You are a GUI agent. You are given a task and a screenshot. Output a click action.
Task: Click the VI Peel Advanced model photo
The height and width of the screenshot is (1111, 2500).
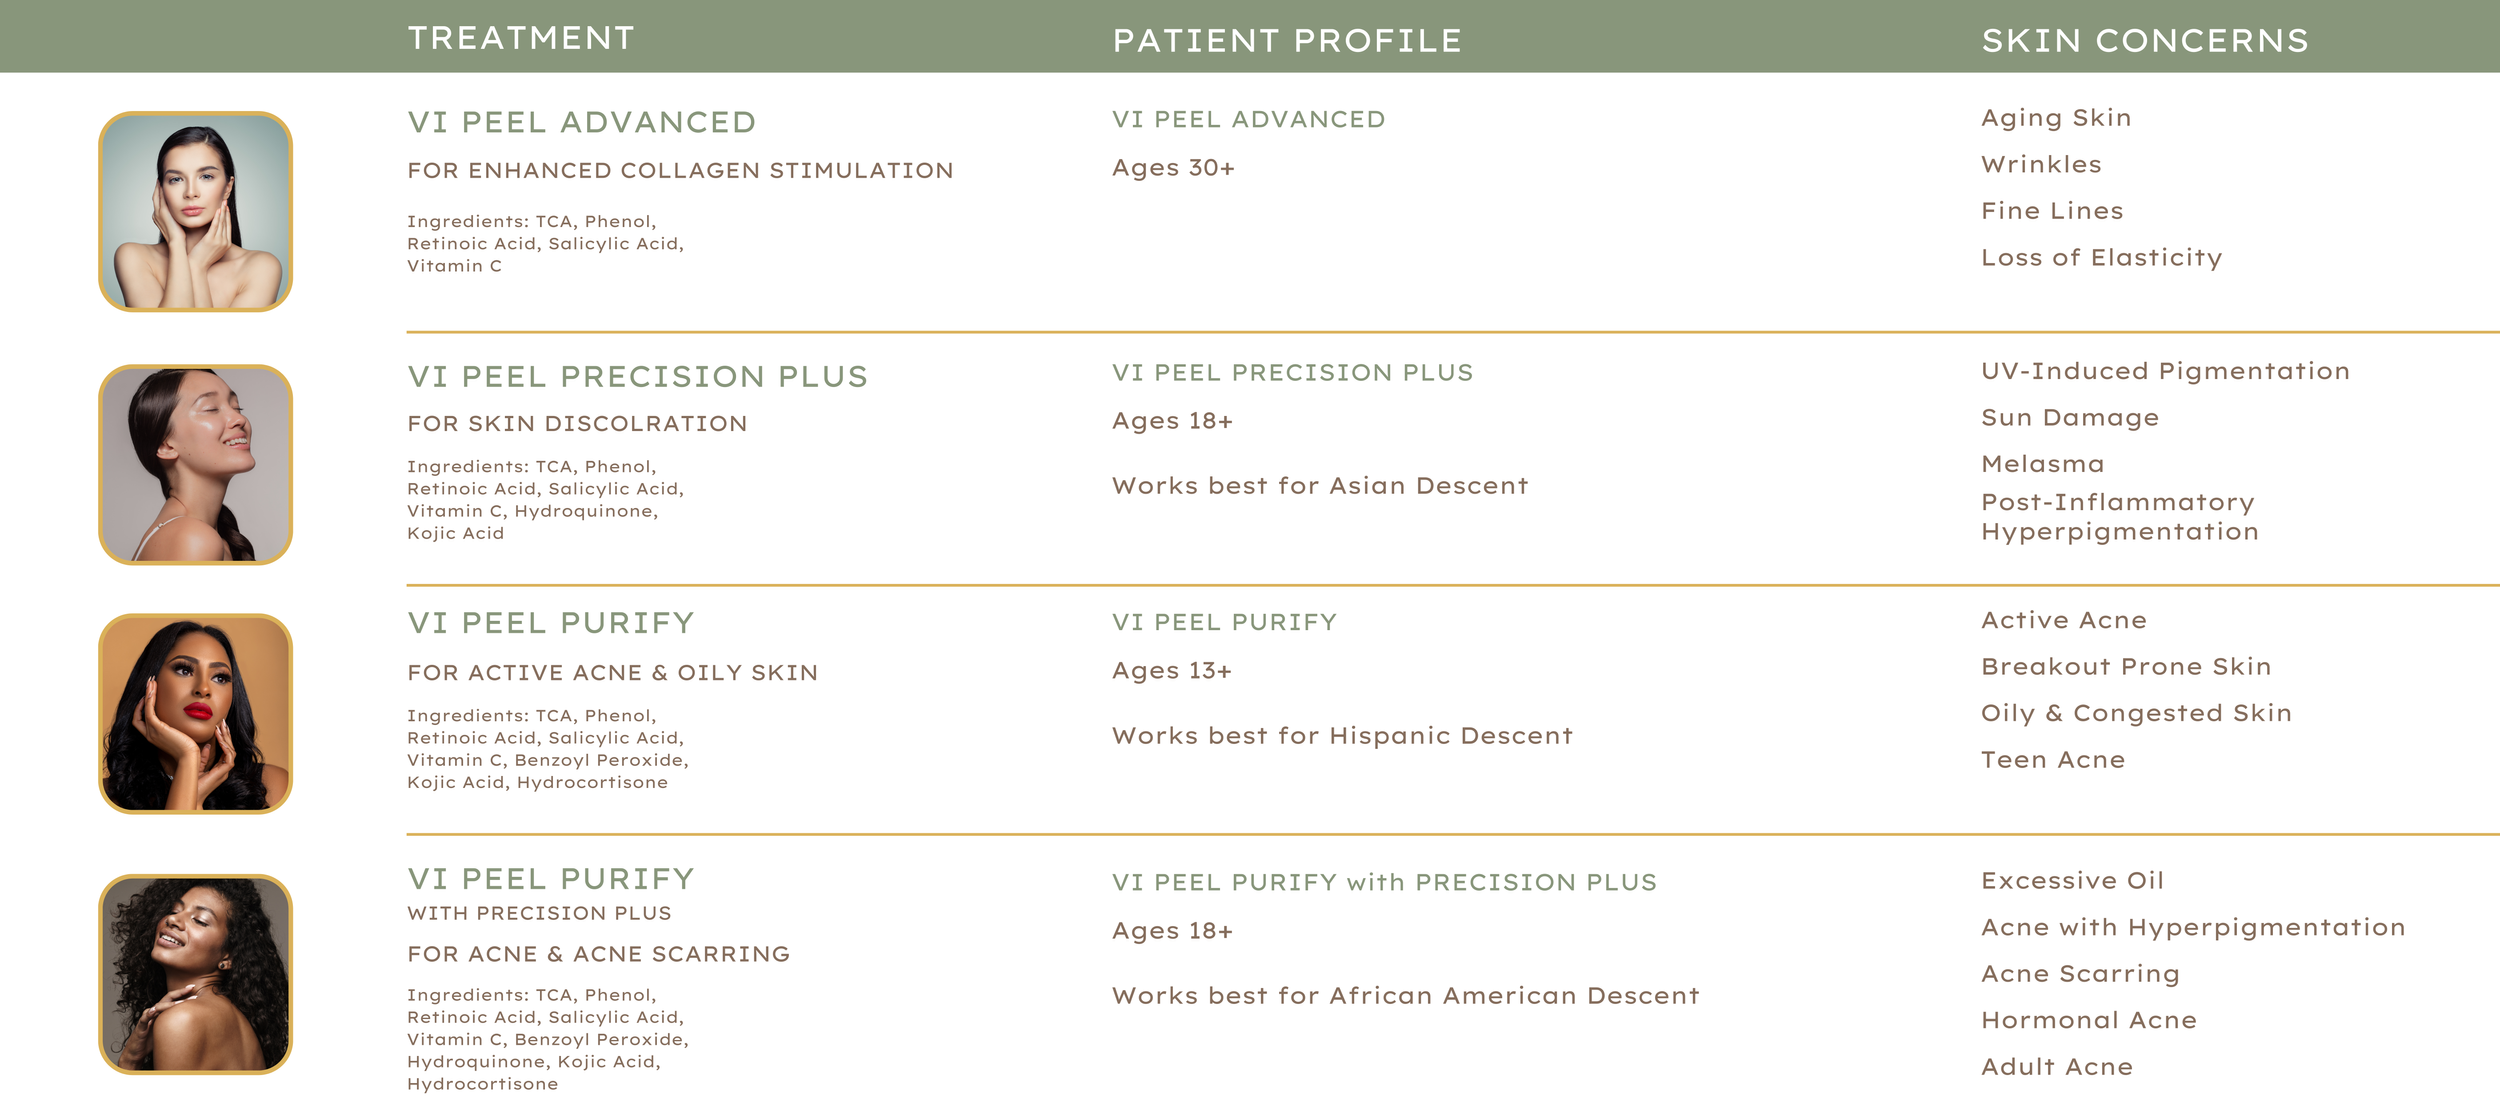click(195, 211)
